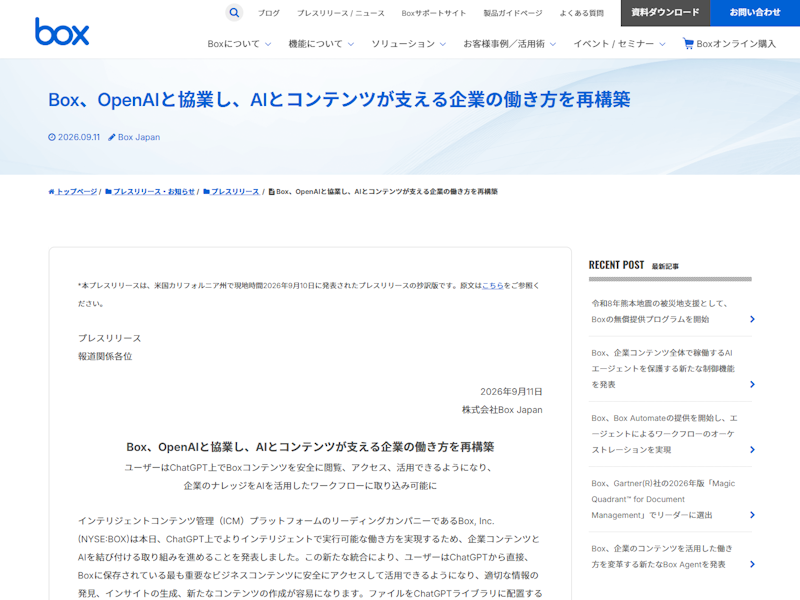800x600 pixels.
Task: Click arrow for Box Automate post
Action: tap(752, 450)
